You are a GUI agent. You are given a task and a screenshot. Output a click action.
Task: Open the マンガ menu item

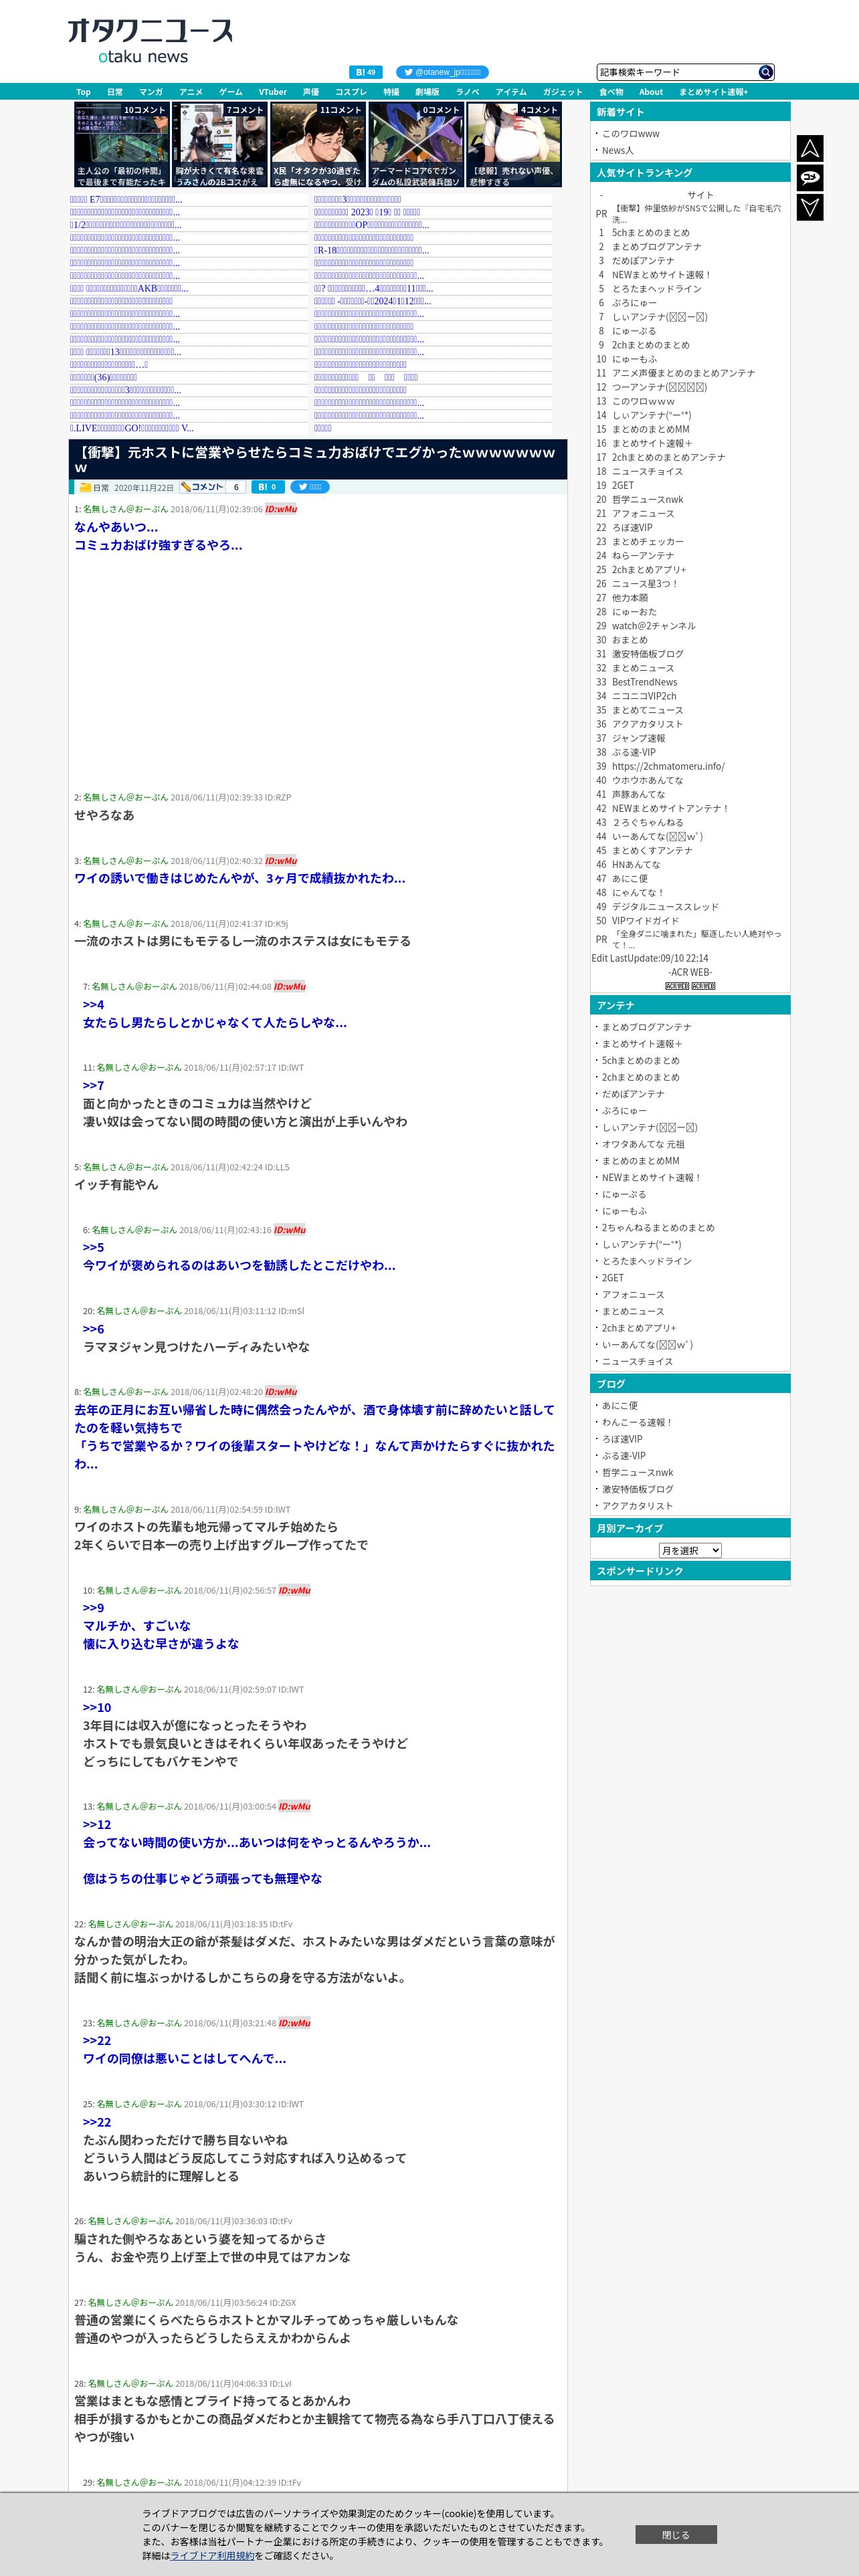[x=151, y=92]
